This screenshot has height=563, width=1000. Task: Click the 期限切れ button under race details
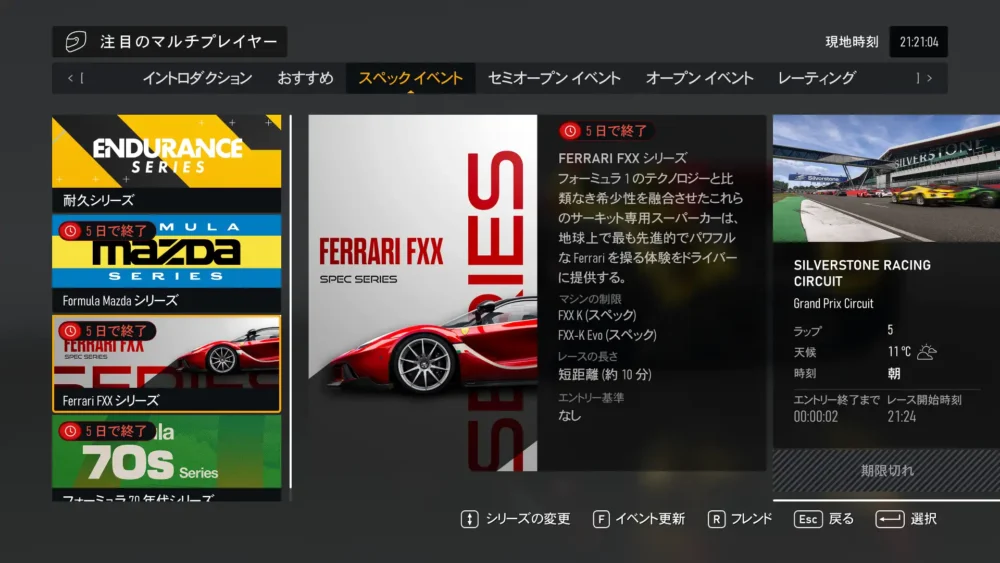(886, 470)
